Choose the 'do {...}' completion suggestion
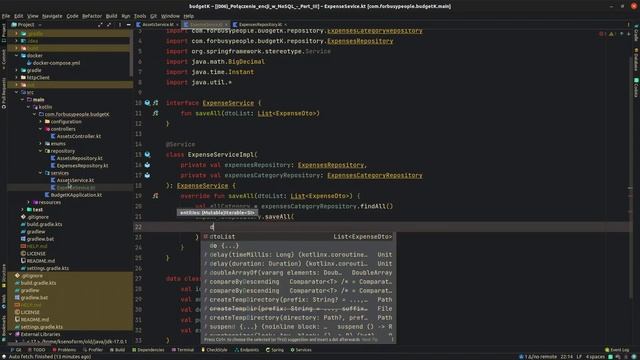Image resolution: width=640 pixels, height=360 pixels. tap(298, 246)
